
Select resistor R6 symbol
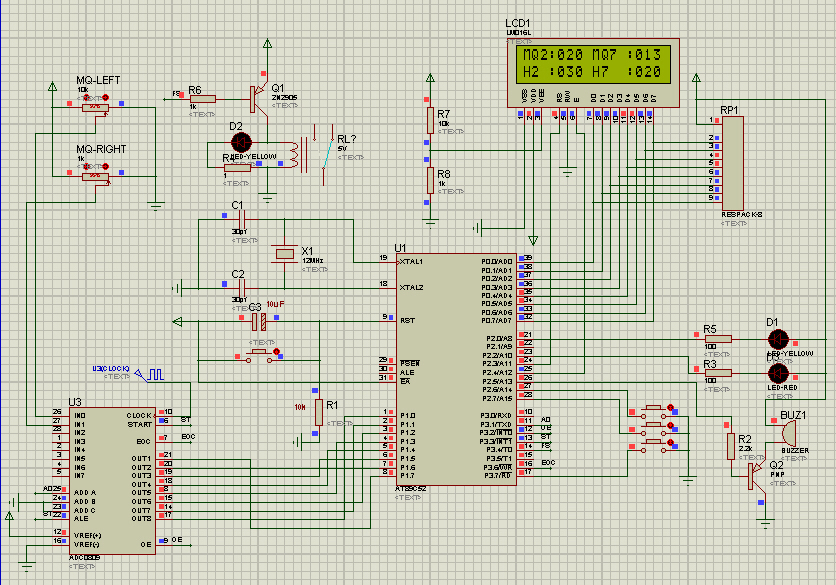point(203,99)
